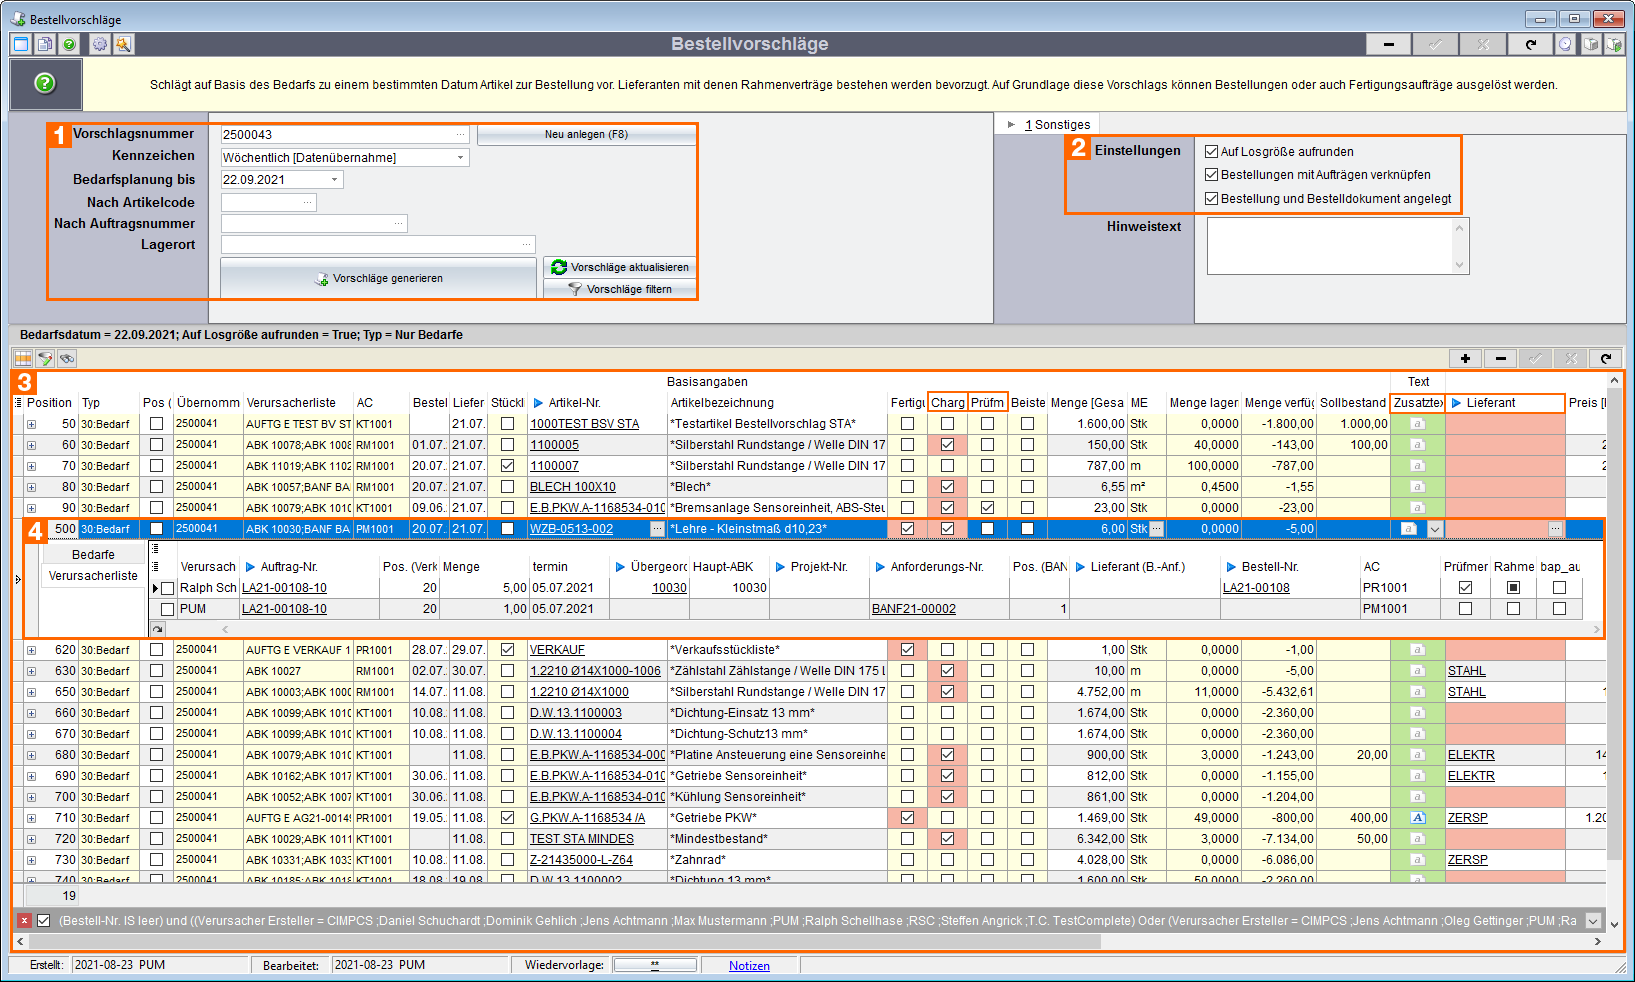Open the Bedarfsplanung bis date dropdown

point(334,180)
